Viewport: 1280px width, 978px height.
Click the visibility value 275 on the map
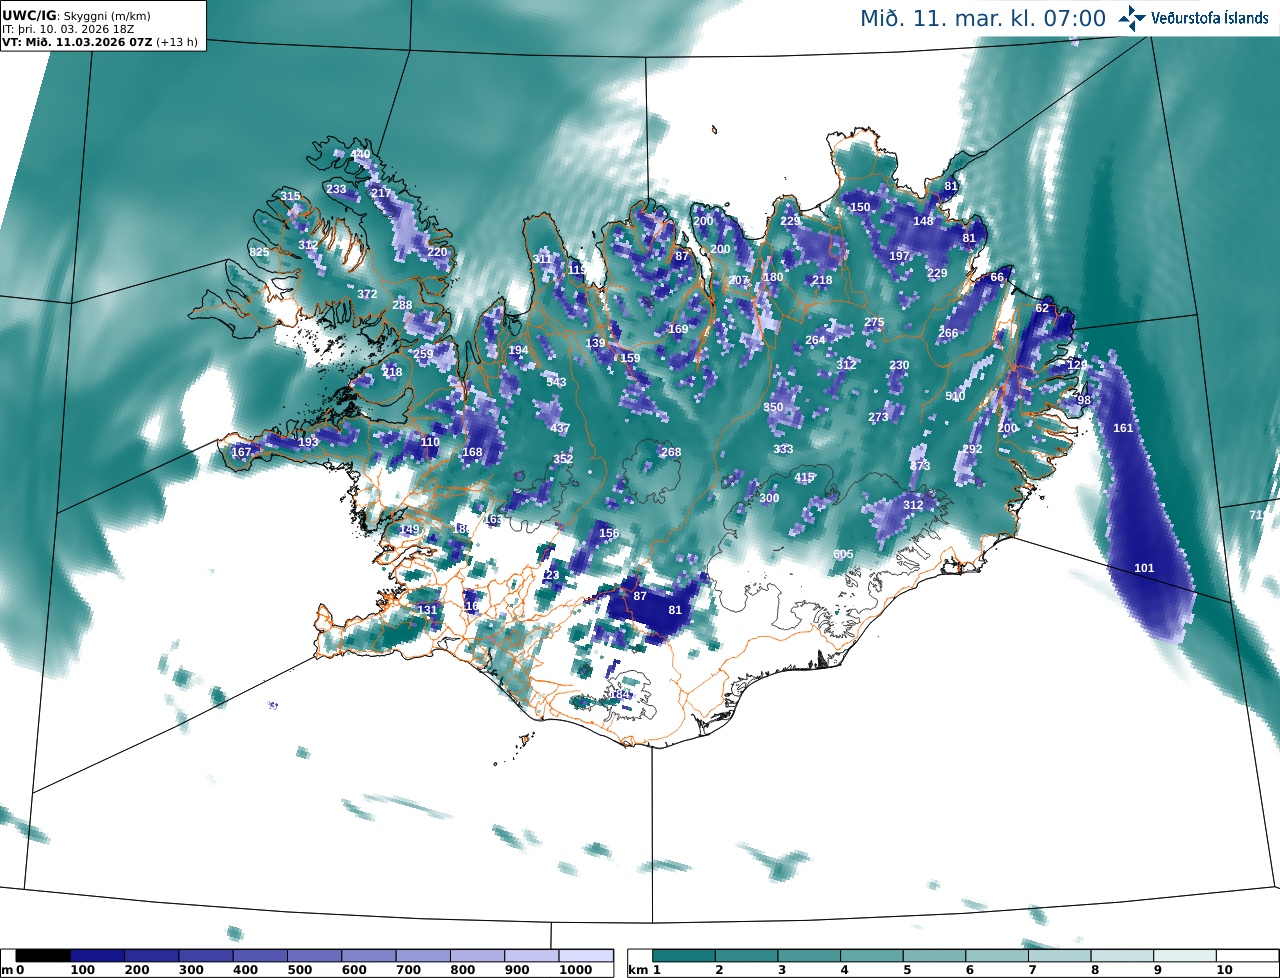874,322
